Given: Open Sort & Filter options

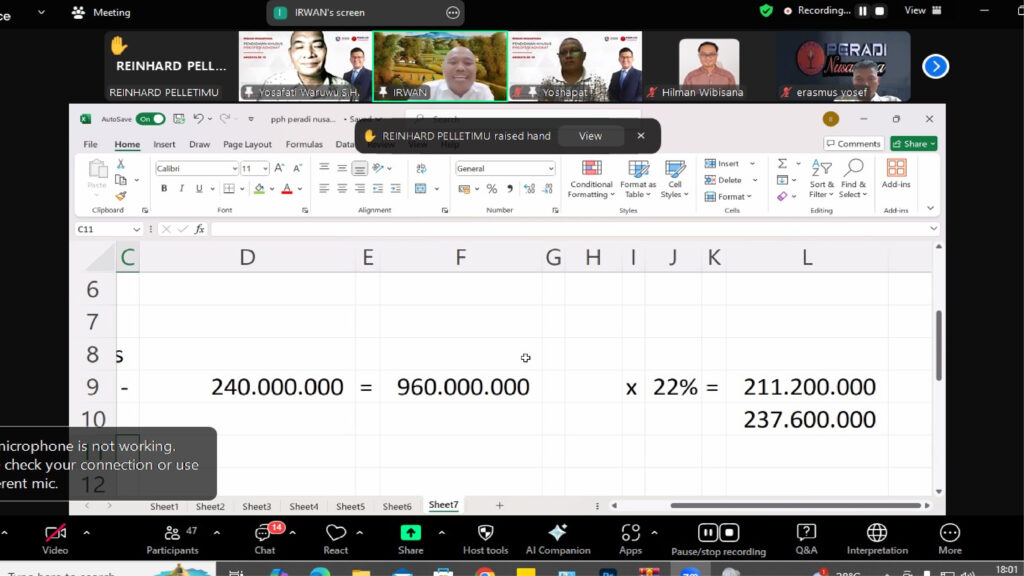Looking at the screenshot, I should tap(821, 179).
